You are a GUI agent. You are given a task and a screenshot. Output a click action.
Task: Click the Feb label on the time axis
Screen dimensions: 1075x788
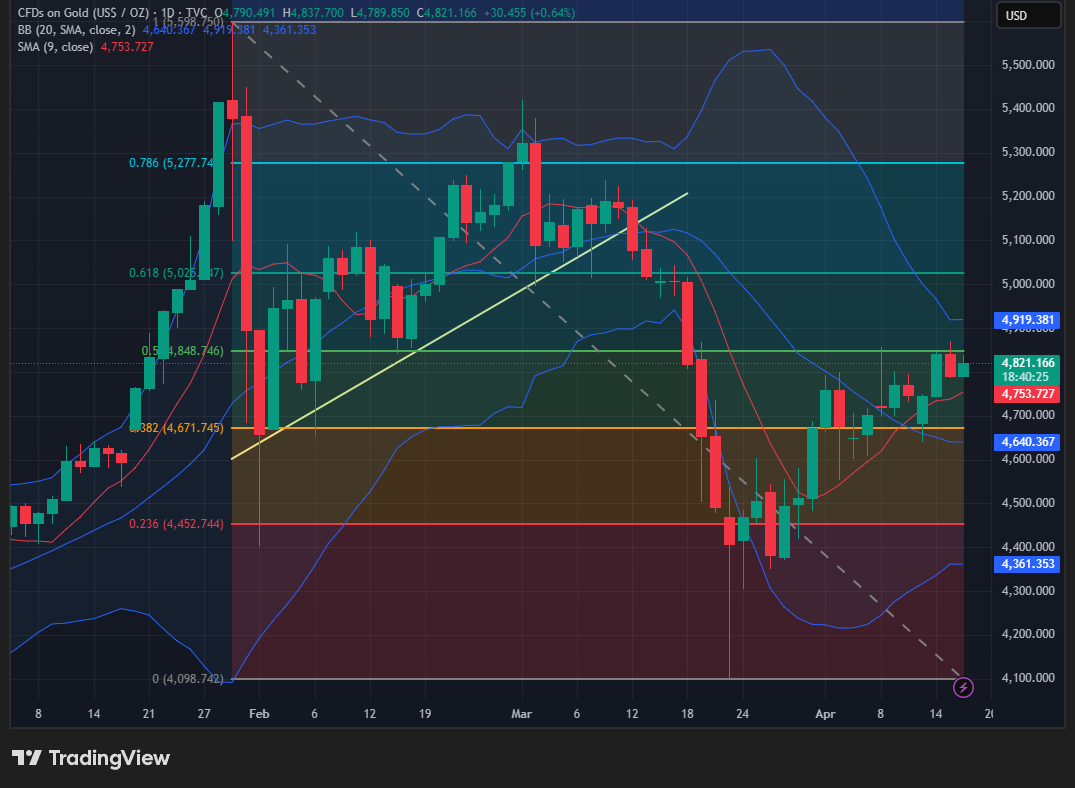pos(259,715)
